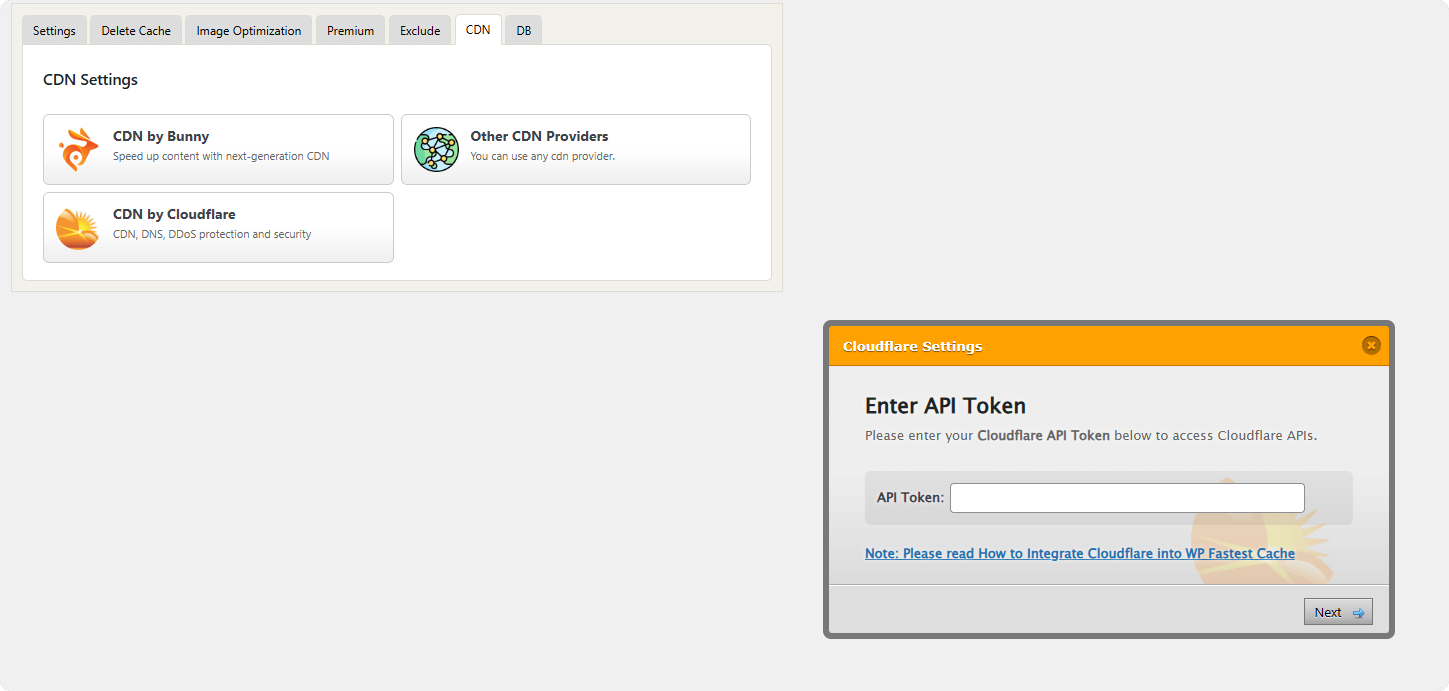Click the Next button

click(x=1338, y=612)
